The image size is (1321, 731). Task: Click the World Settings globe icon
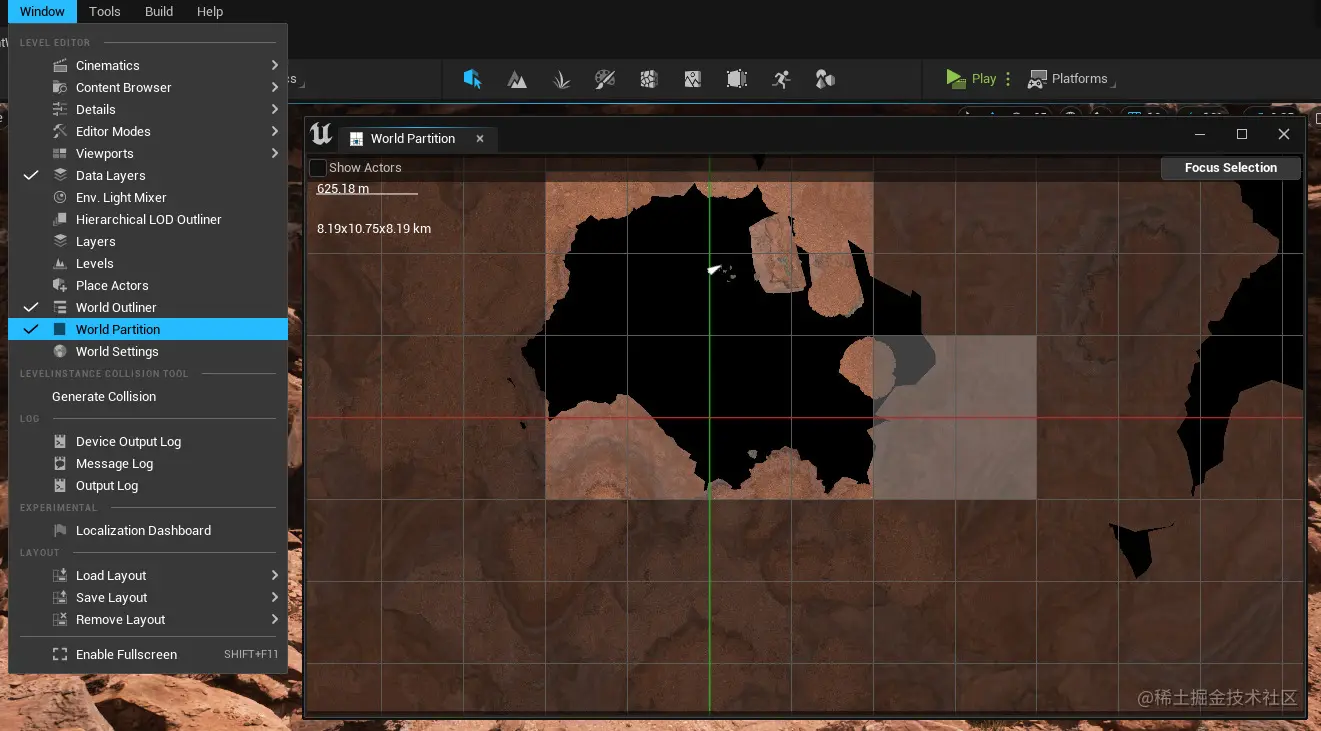60,351
